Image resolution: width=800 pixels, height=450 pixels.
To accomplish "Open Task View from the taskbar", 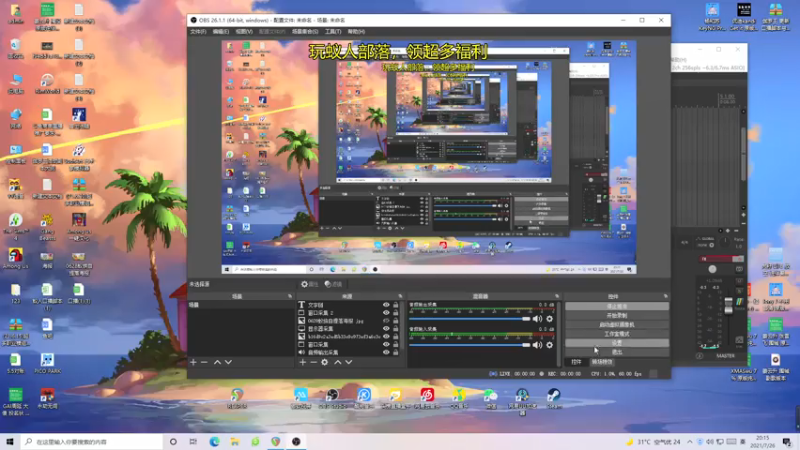I will tap(193, 442).
